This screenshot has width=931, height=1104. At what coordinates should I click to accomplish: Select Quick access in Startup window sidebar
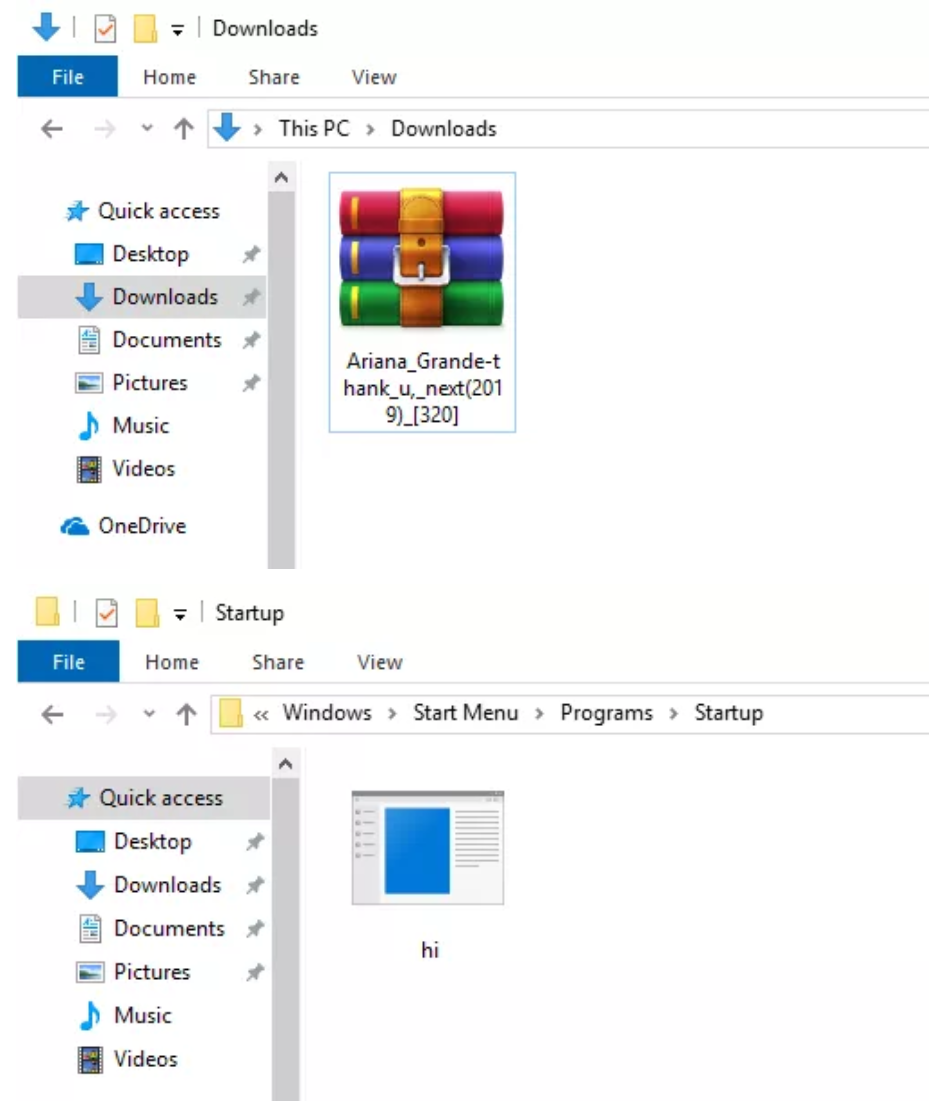(144, 798)
